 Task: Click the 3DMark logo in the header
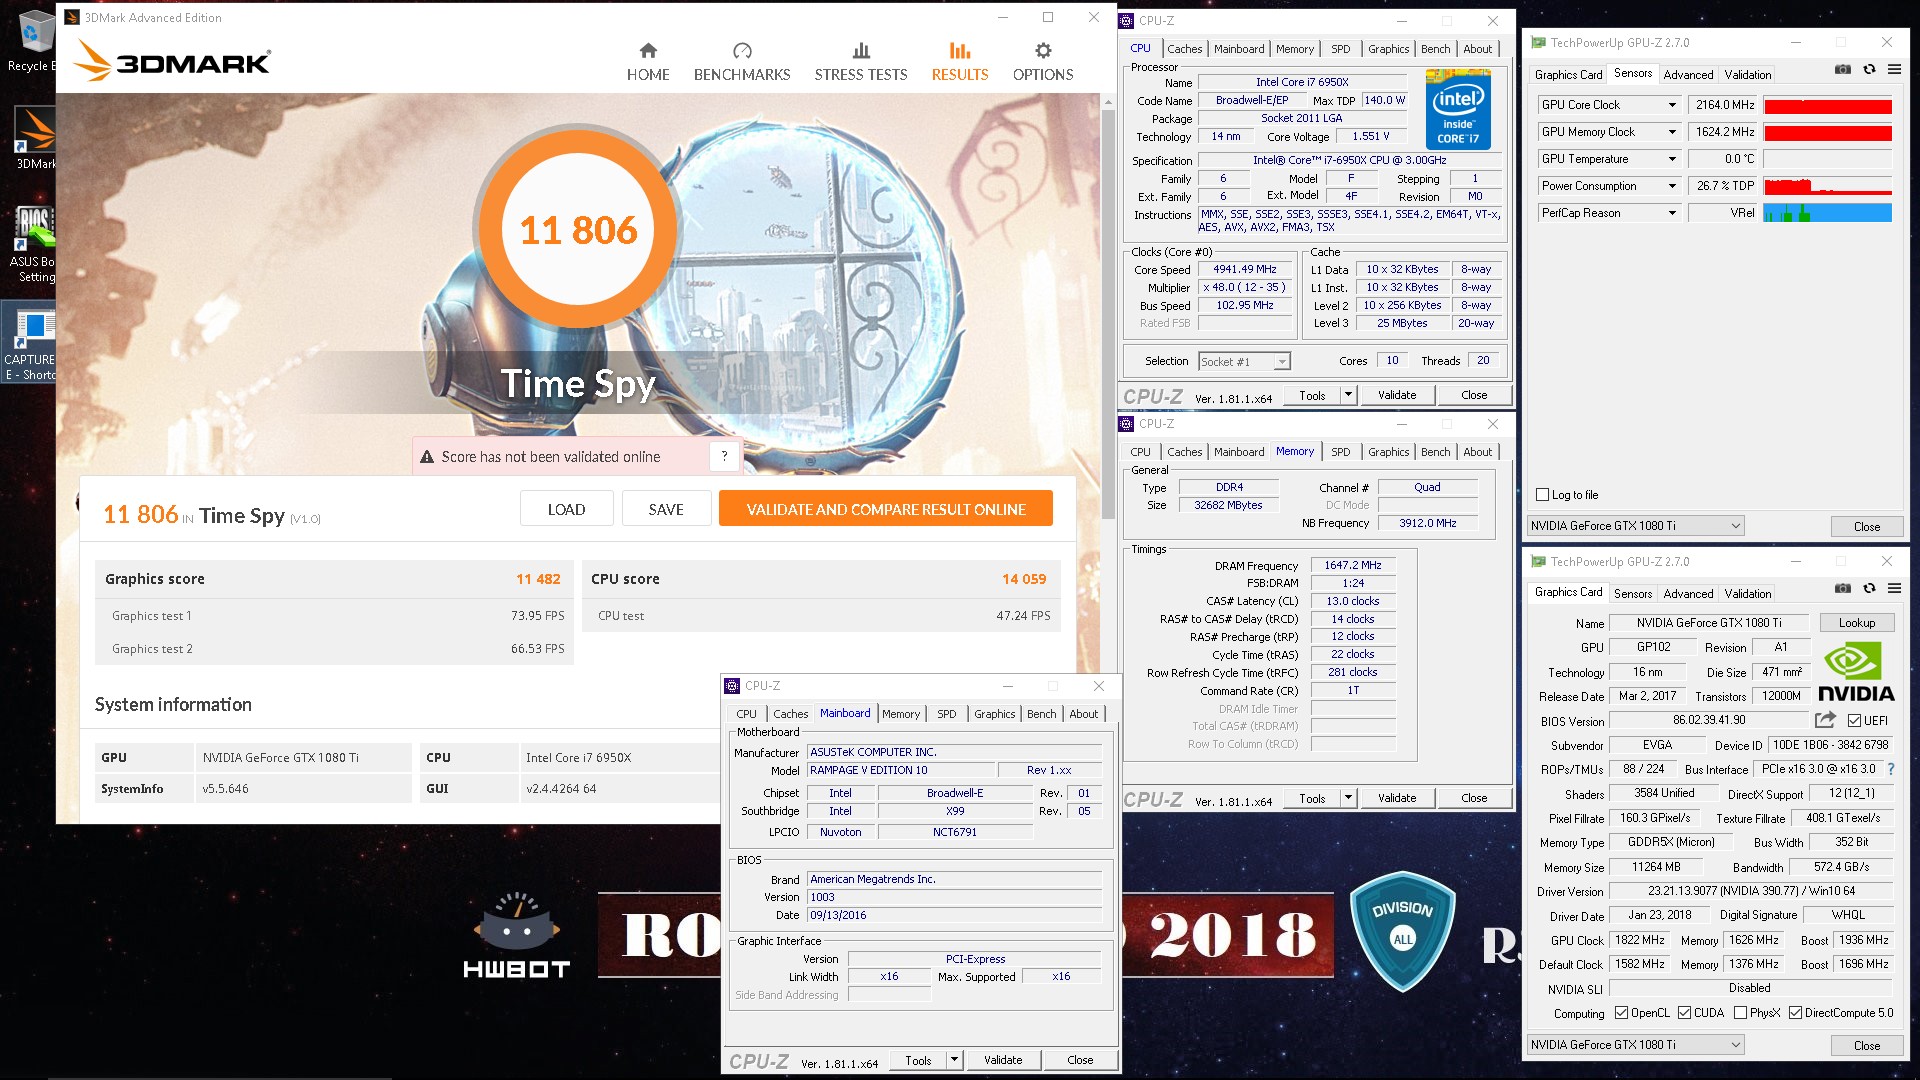(172, 62)
